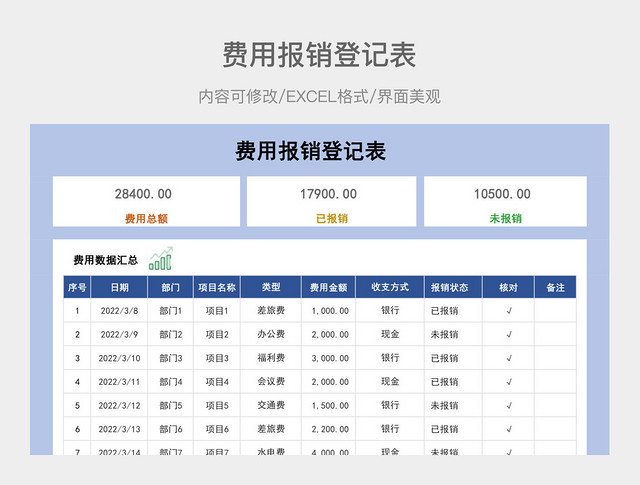The width and height of the screenshot is (640, 485).
Task: Click the green 未报销 summary label
Action: click(506, 219)
